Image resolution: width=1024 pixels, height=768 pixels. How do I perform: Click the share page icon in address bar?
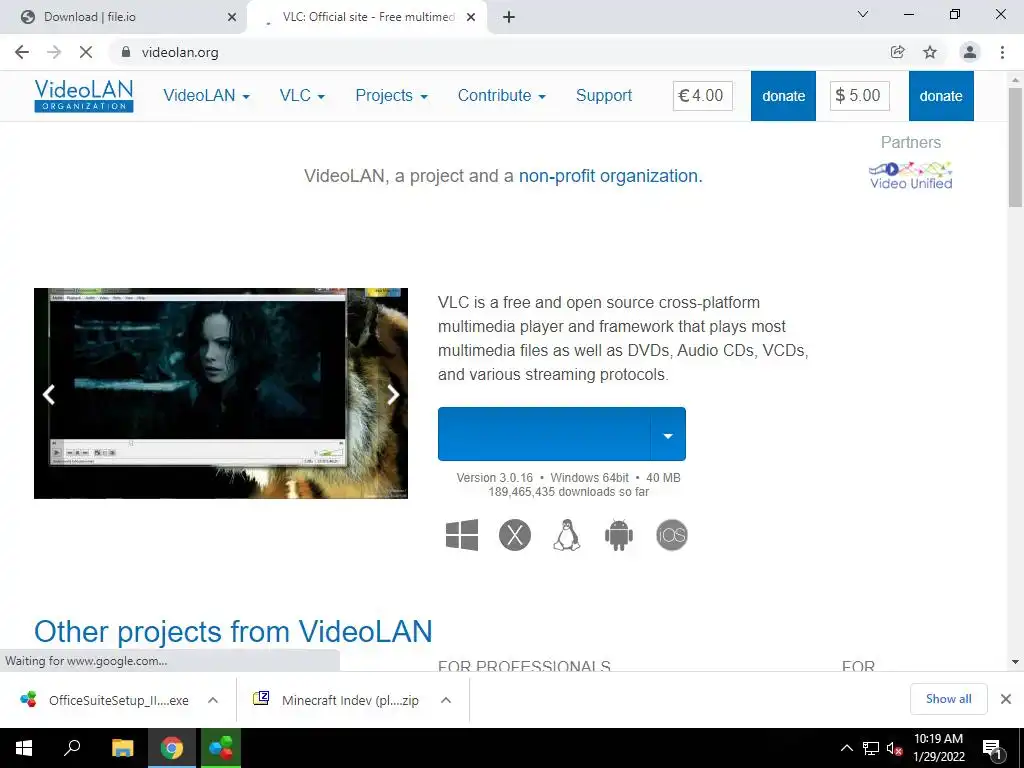(898, 52)
